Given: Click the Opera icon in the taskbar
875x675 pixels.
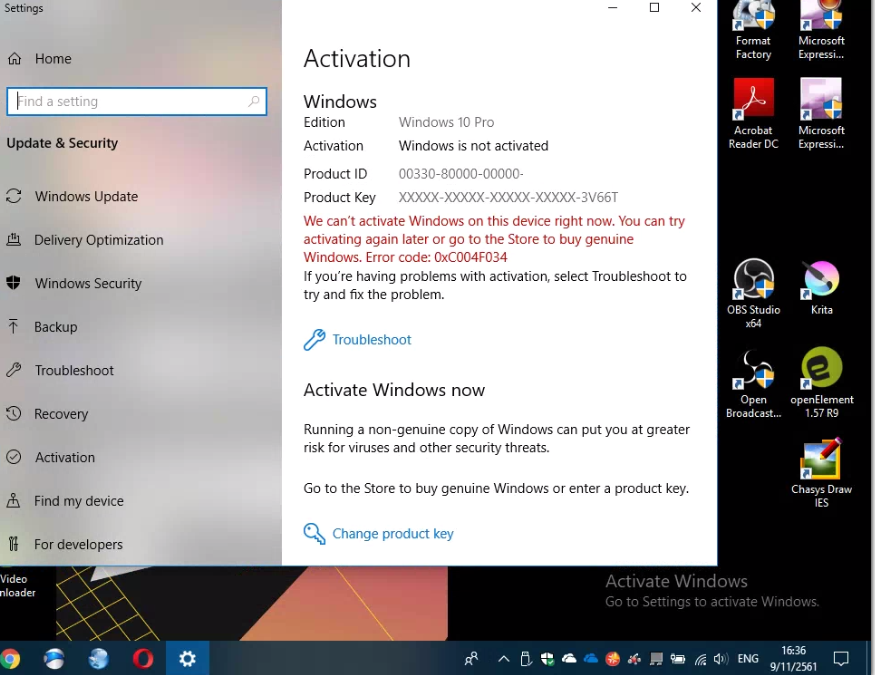Looking at the screenshot, I should click(x=143, y=659).
